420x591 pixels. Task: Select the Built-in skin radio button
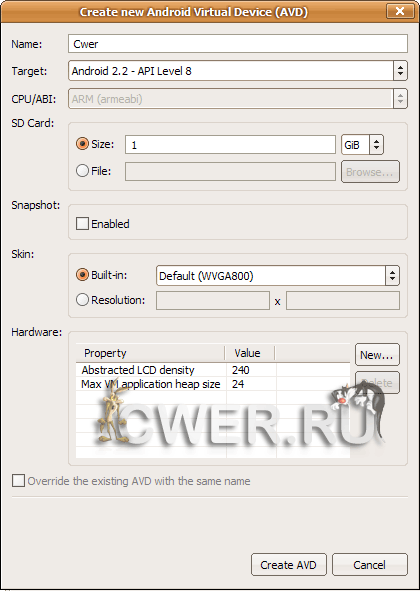pos(82,275)
